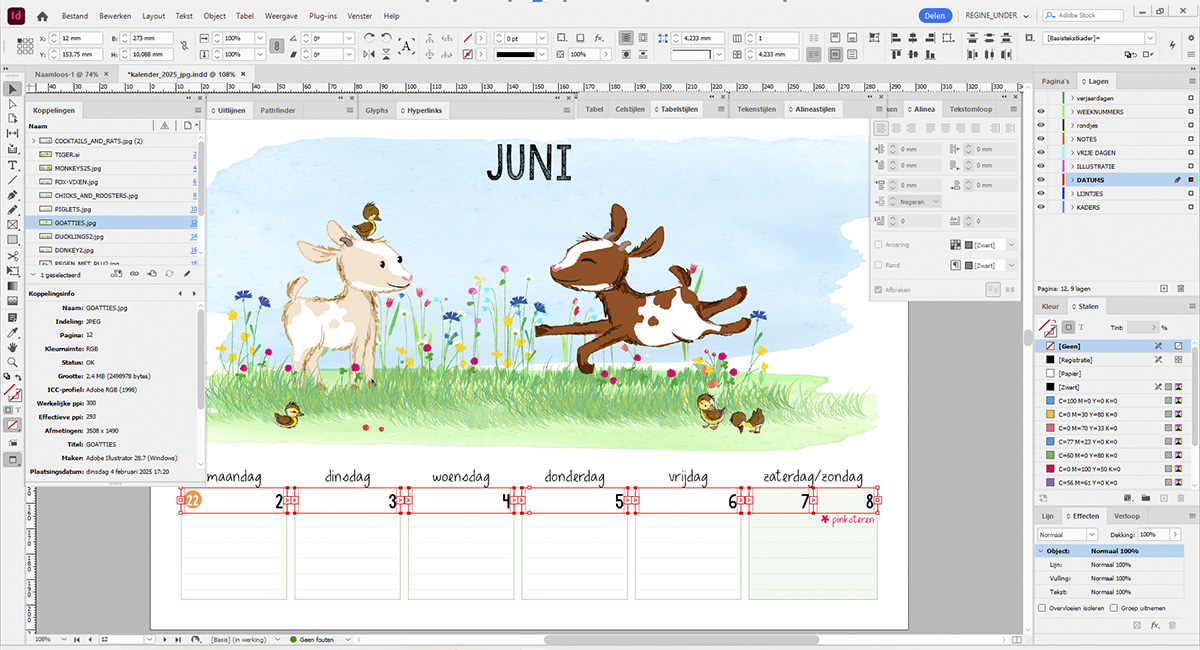Image resolution: width=1200 pixels, height=650 pixels.
Task: Select the Line tool
Action: click(x=13, y=180)
